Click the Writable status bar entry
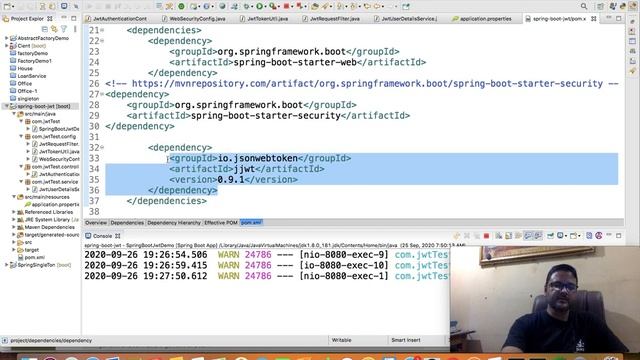This screenshot has height=360, width=640. click(x=341, y=340)
